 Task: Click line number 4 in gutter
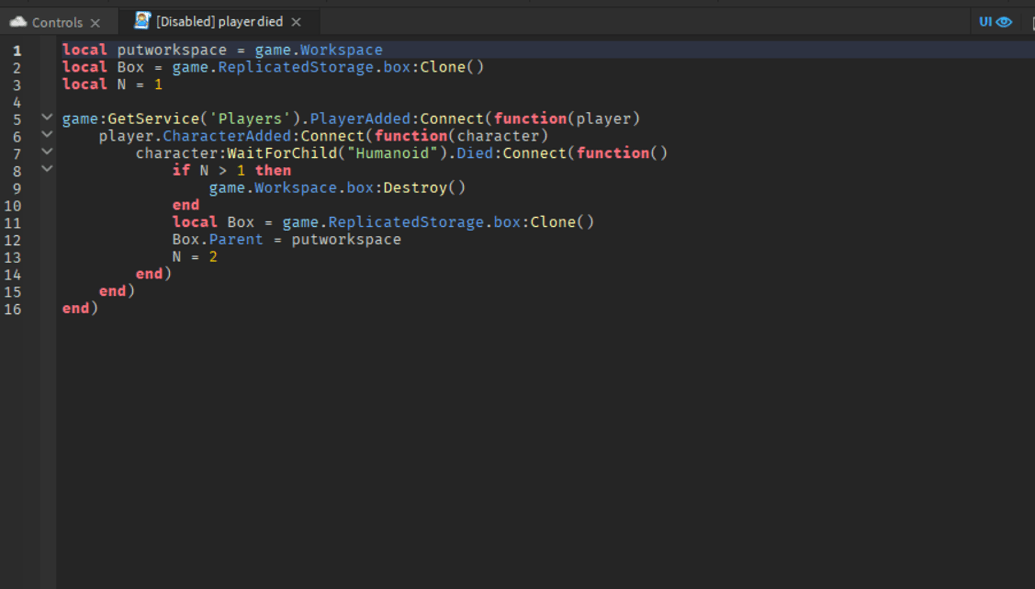(17, 102)
